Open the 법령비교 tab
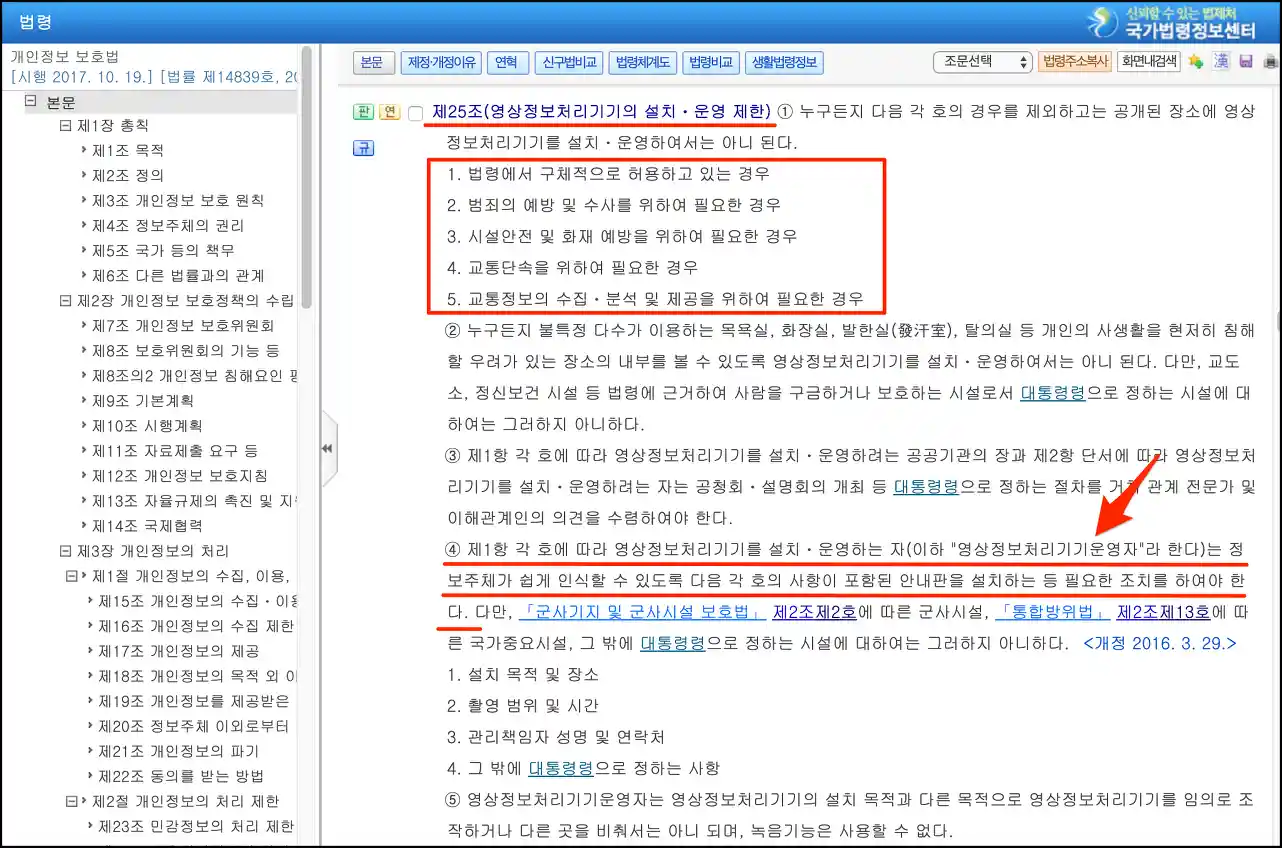1282x848 pixels. point(710,62)
